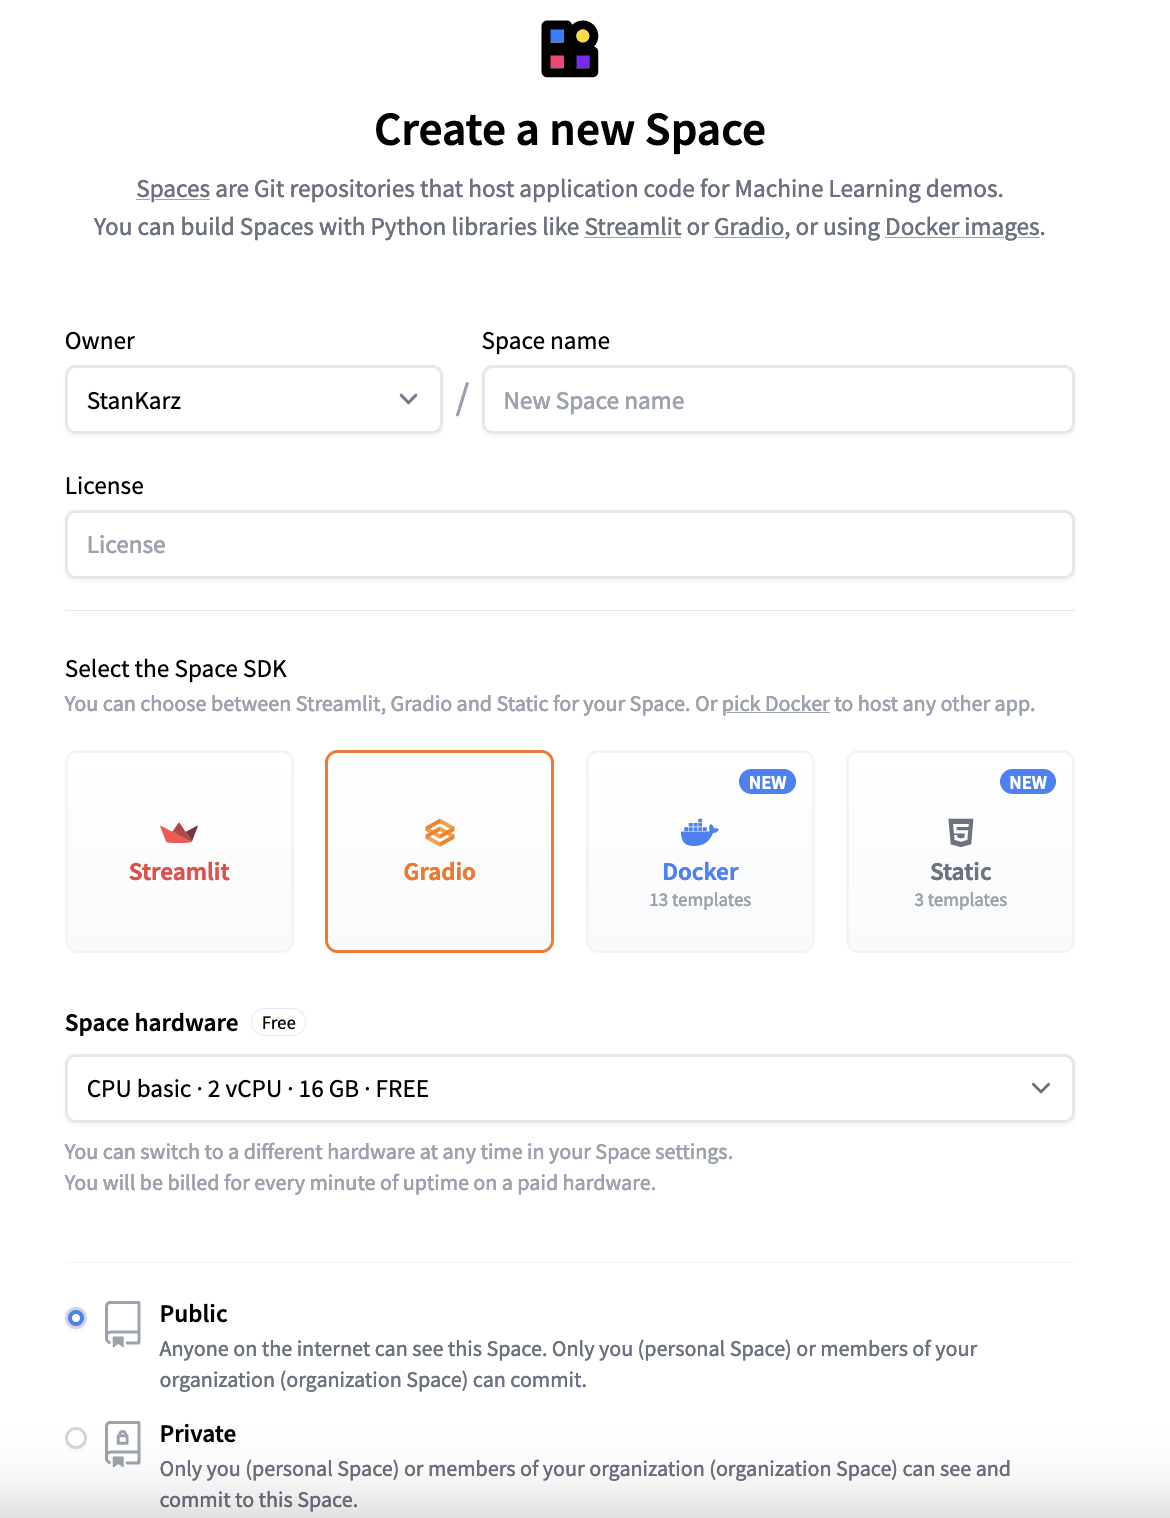This screenshot has width=1170, height=1518.
Task: Open the Spaces documentation link
Action: pos(173,189)
